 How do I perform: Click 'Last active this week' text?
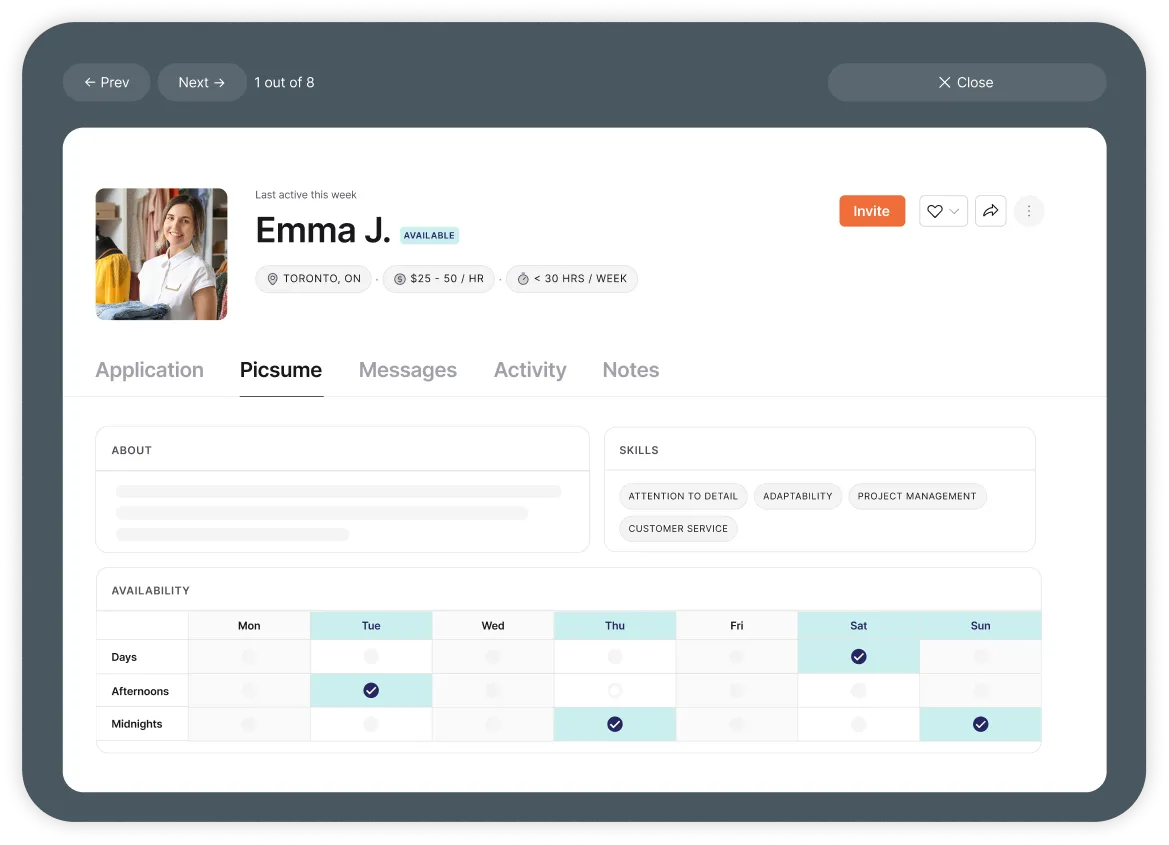tap(306, 195)
